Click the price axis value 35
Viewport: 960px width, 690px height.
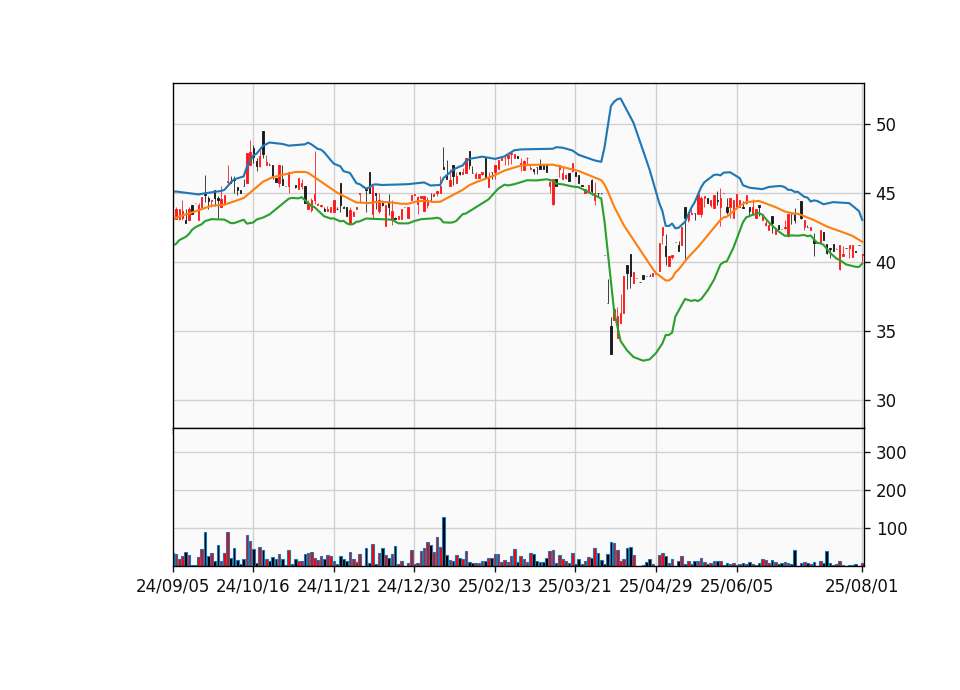coord(886,332)
